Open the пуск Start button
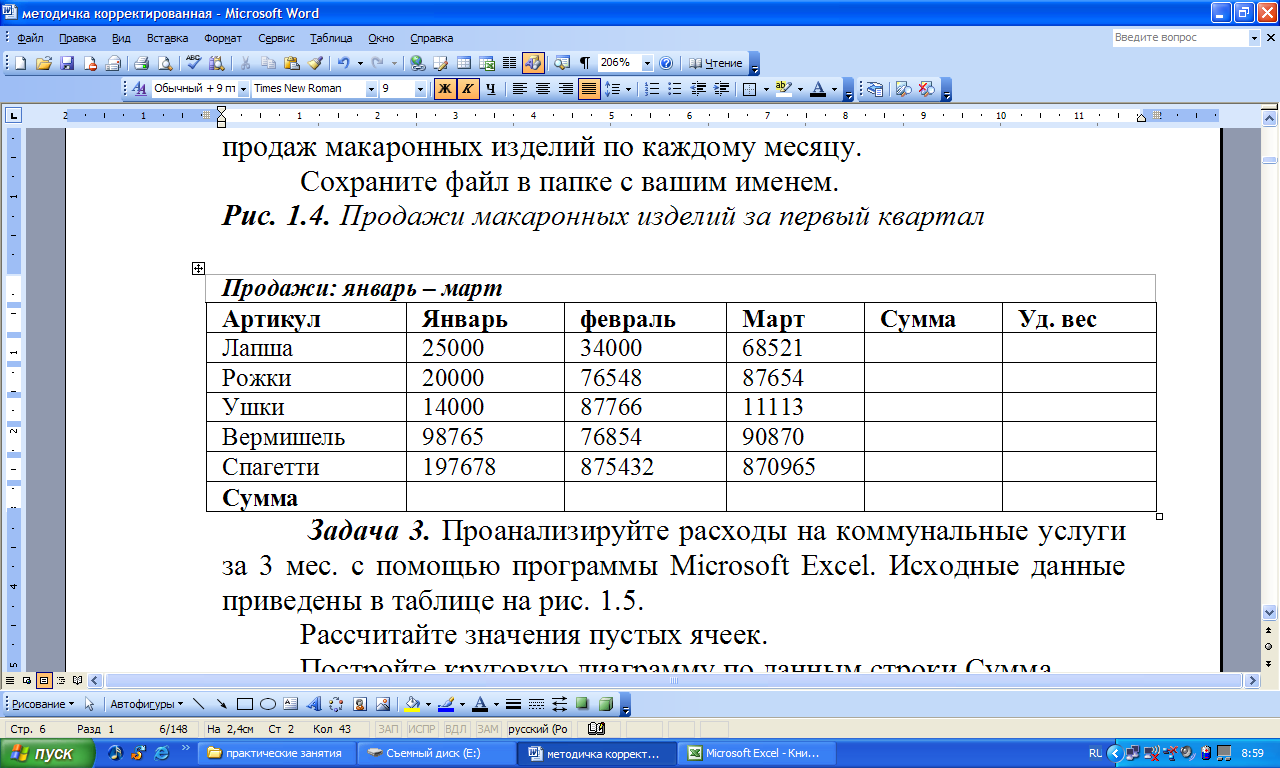Viewport: 1280px width, 768px height. point(48,753)
